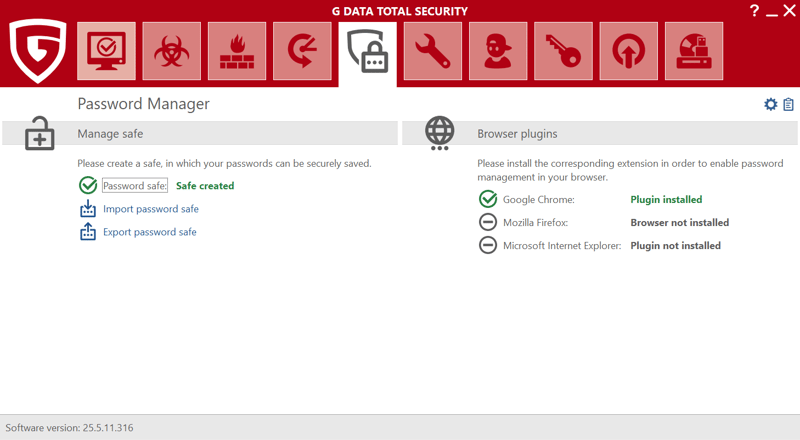Open Password Manager settings gear
This screenshot has height=440, width=800.
click(x=770, y=105)
